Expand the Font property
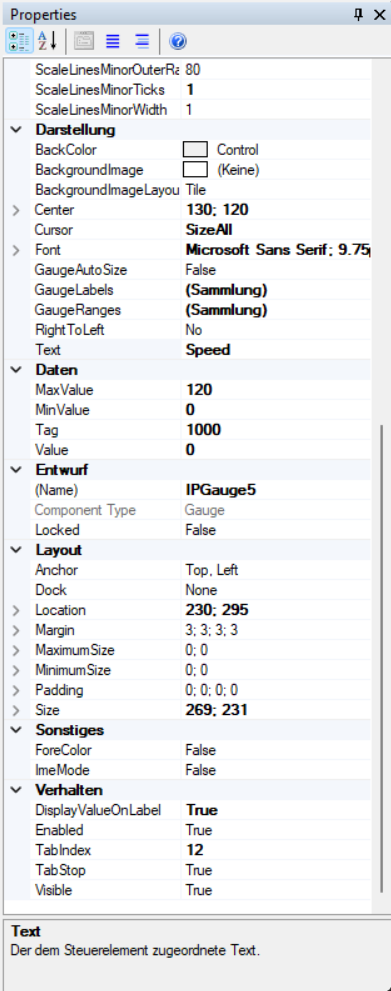391x991 pixels. coord(16,250)
